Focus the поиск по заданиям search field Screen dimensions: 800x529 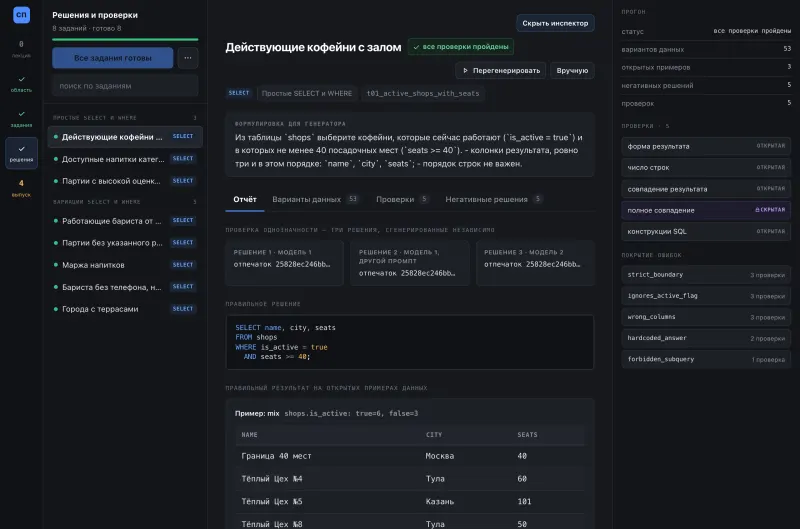point(125,86)
